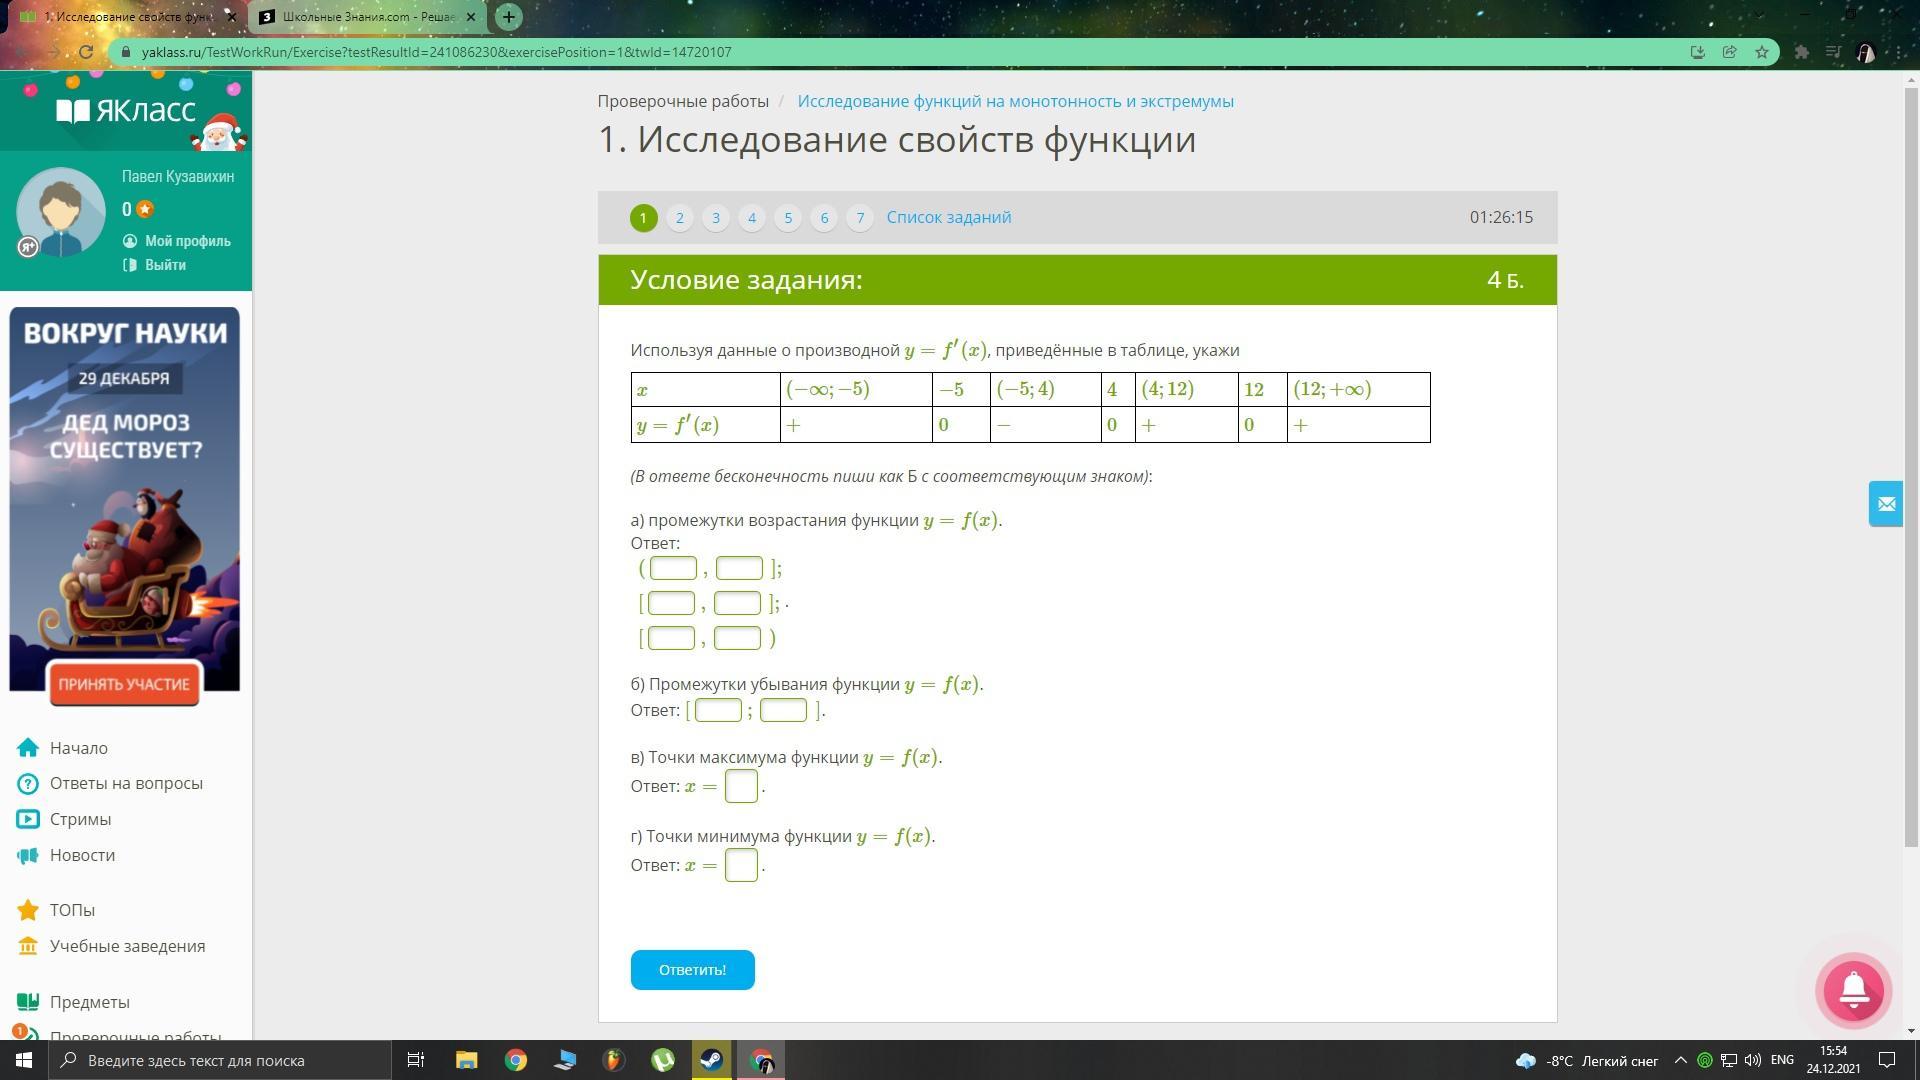Click the Начало home icon in sidebar
The height and width of the screenshot is (1080, 1920).
[x=28, y=748]
